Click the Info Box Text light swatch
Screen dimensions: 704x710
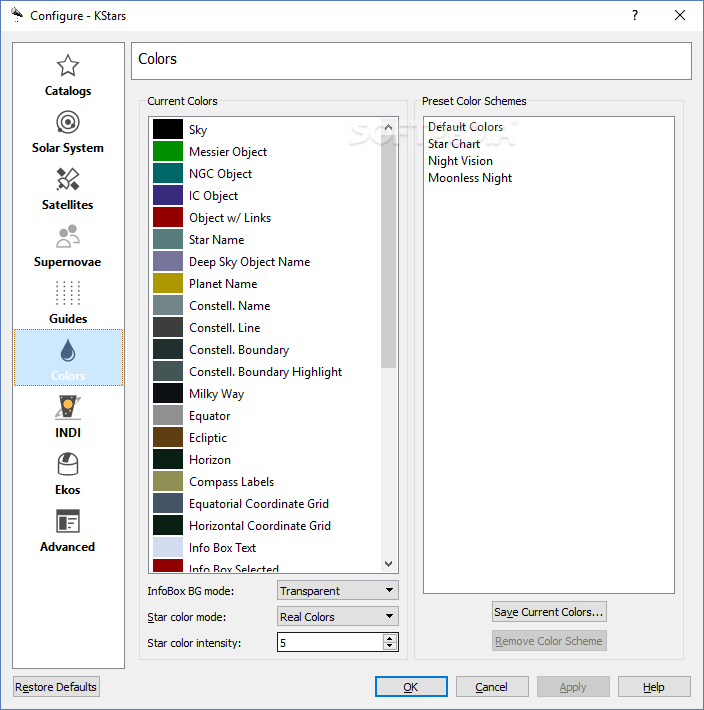pos(168,547)
